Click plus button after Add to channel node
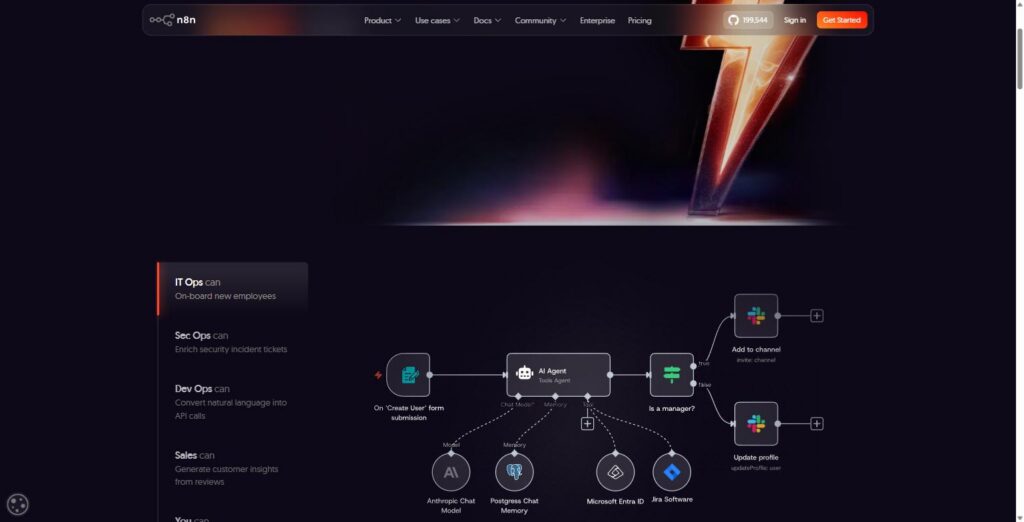 [816, 316]
